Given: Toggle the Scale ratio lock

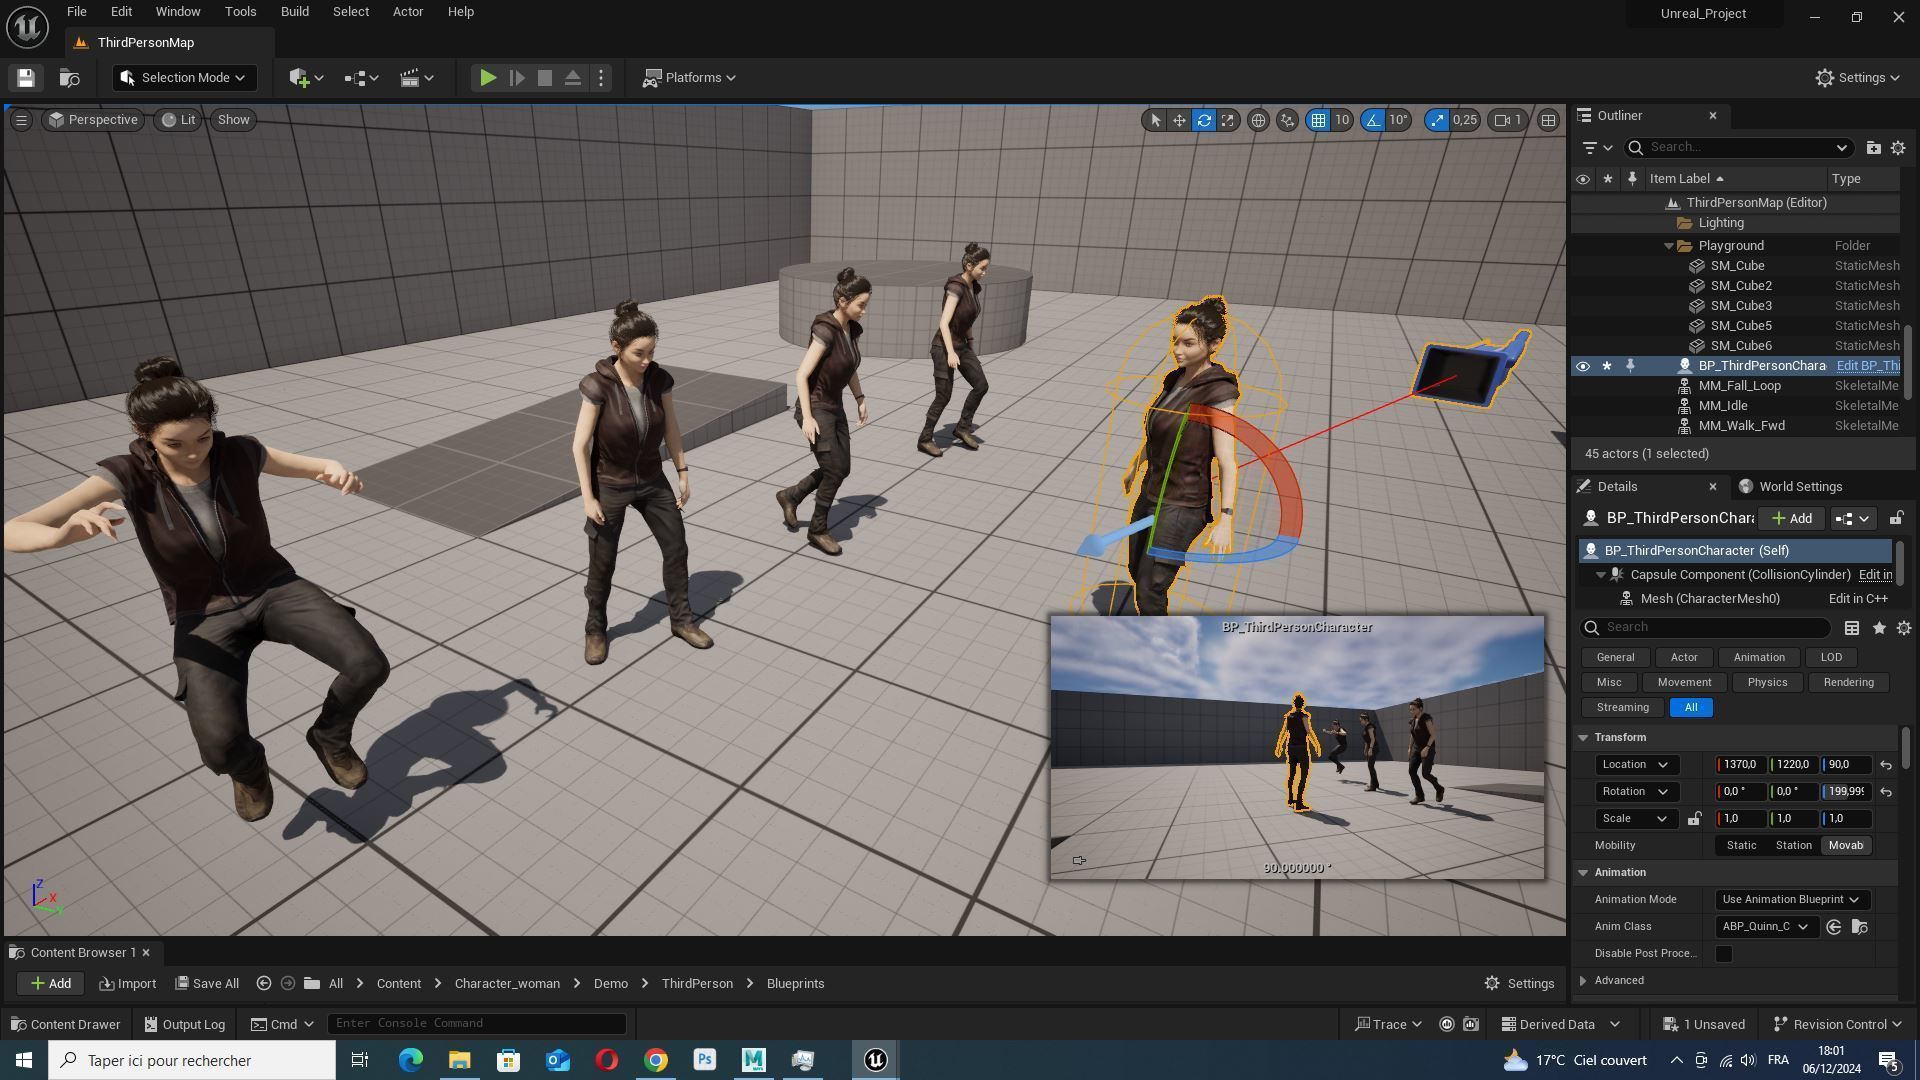Looking at the screenshot, I should point(1694,819).
